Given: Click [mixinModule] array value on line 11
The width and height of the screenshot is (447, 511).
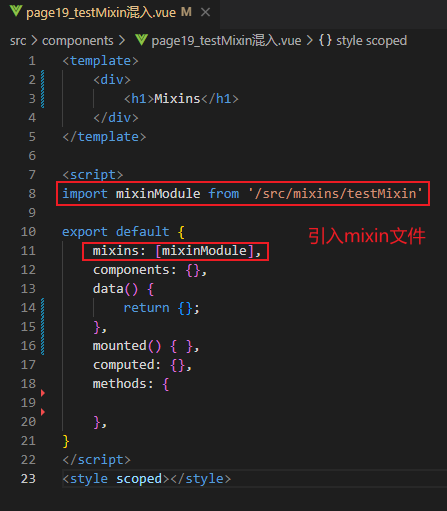Looking at the screenshot, I should 204,251.
